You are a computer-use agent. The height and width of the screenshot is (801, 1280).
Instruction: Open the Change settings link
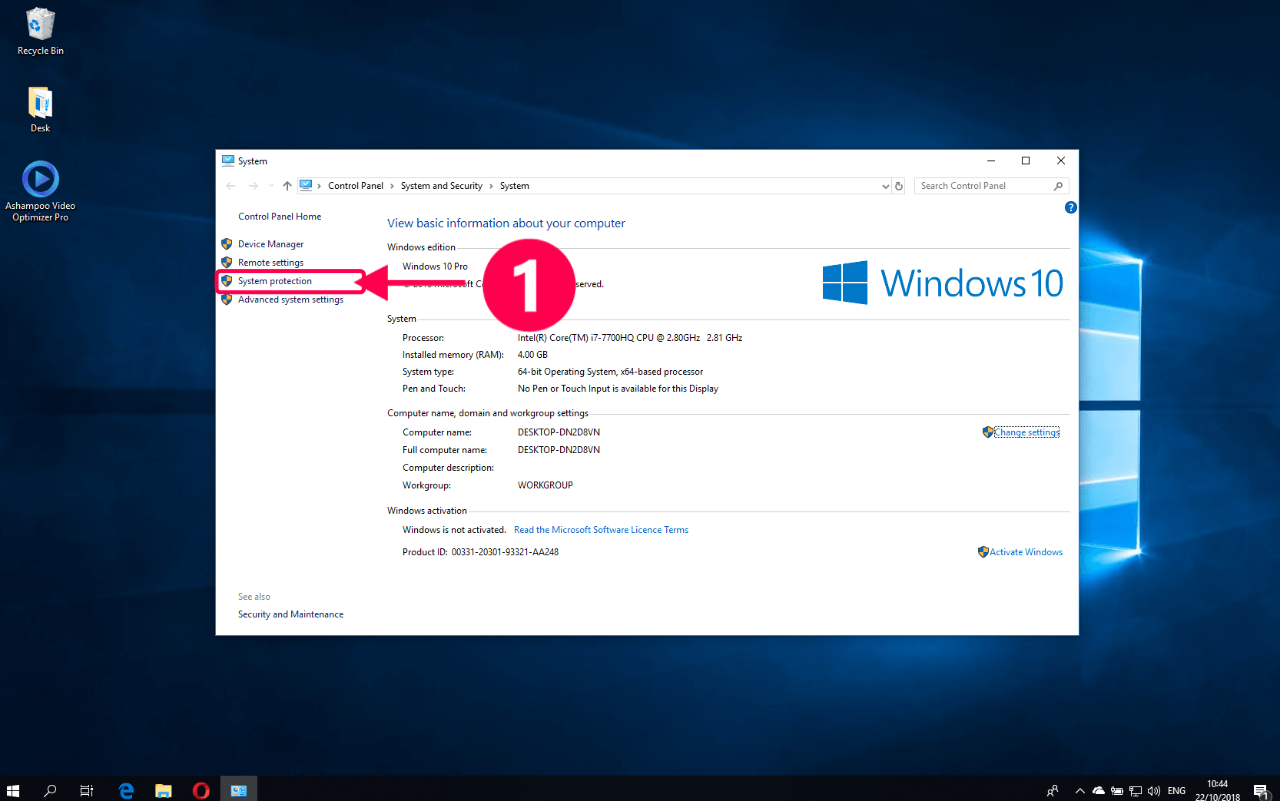(x=1027, y=433)
